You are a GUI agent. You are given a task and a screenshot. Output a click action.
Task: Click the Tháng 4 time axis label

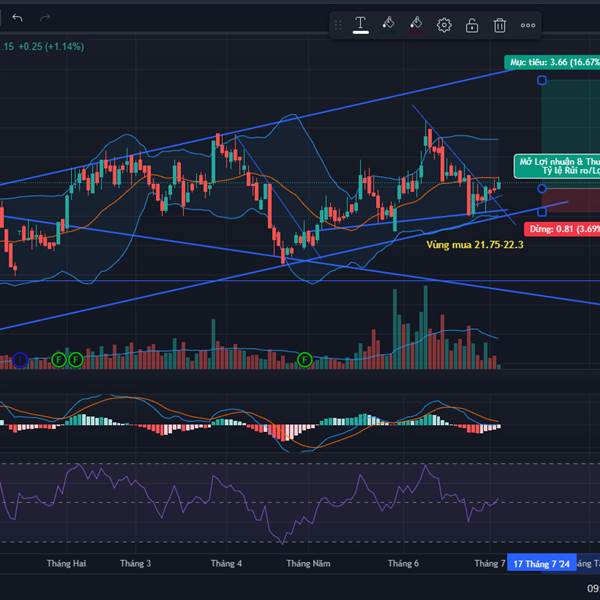pyautogui.click(x=226, y=563)
